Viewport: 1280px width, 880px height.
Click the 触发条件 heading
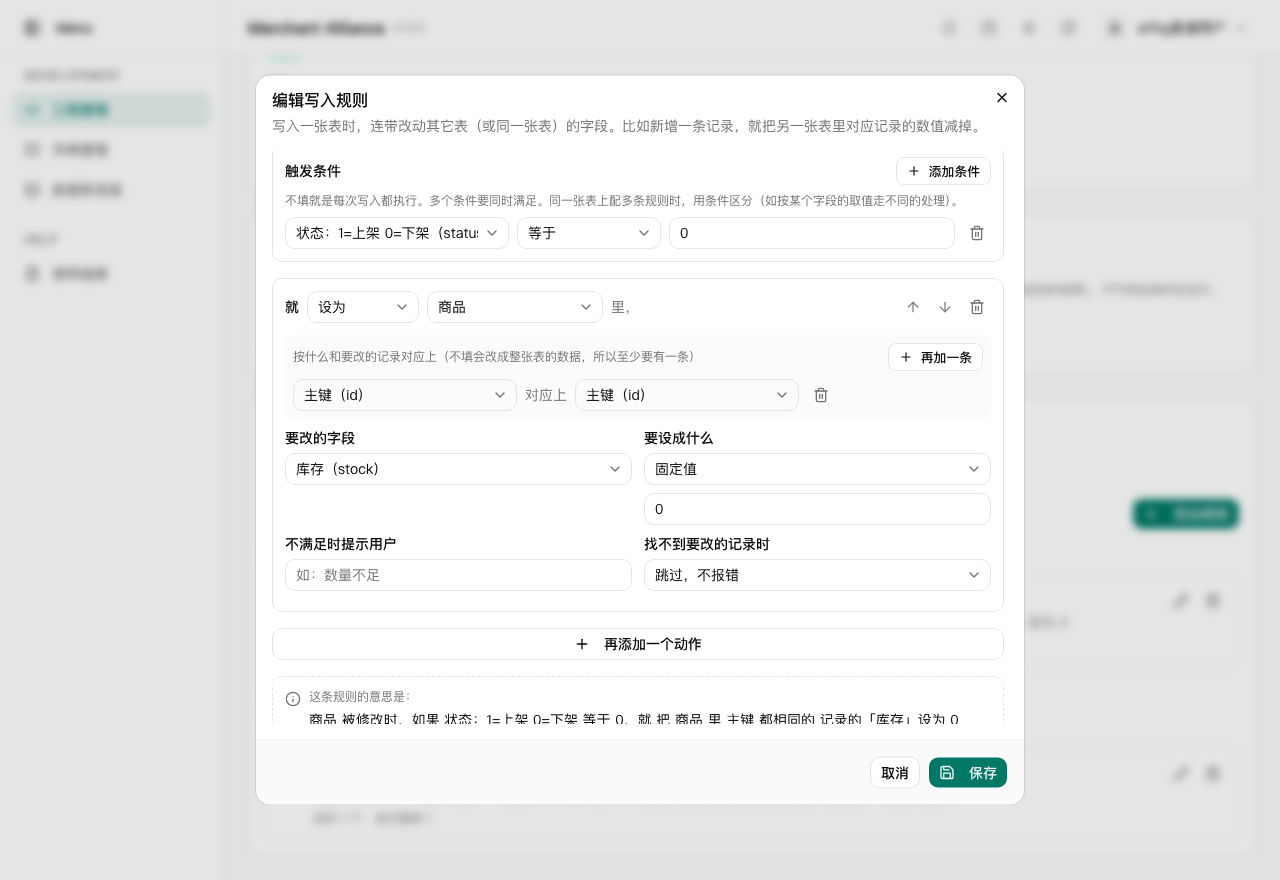click(313, 171)
